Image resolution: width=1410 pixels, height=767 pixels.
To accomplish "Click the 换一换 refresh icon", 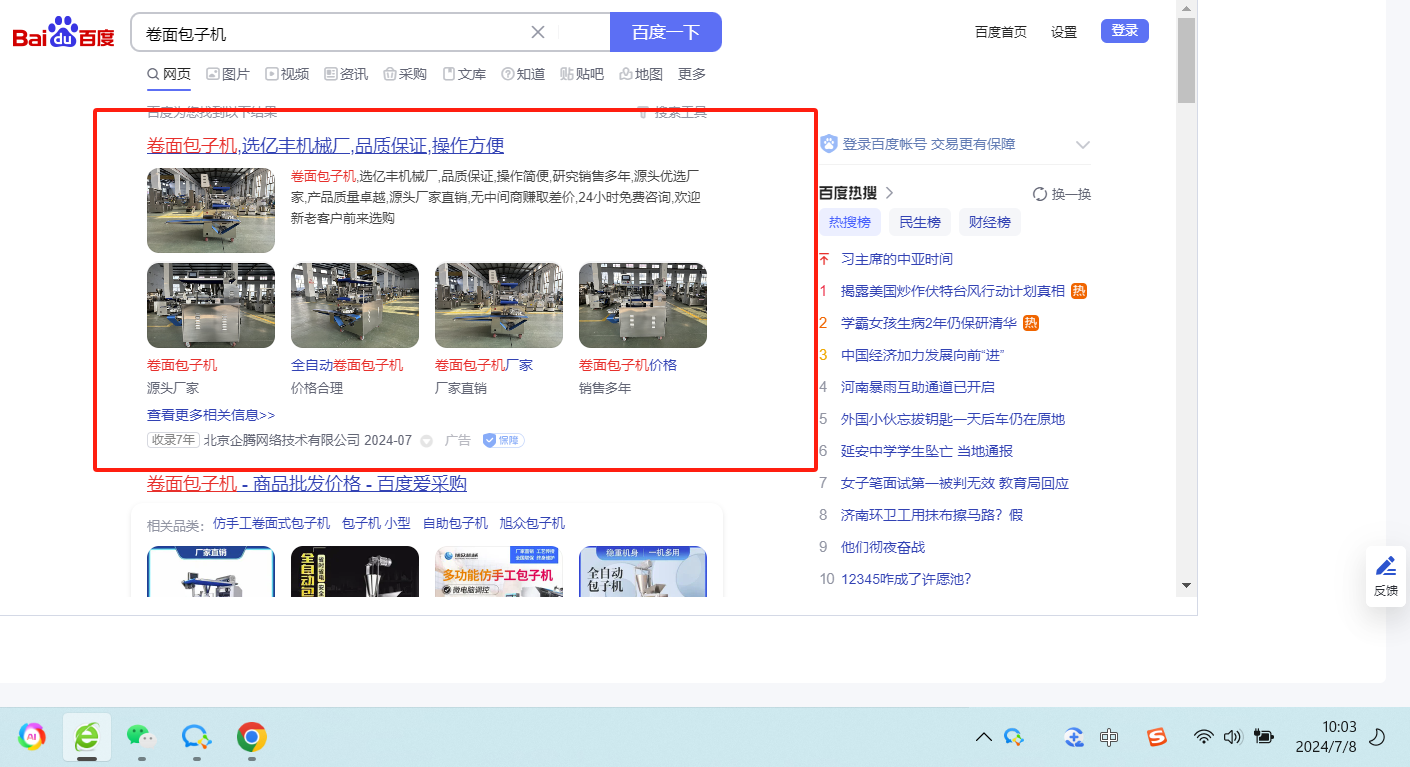I will (1040, 194).
